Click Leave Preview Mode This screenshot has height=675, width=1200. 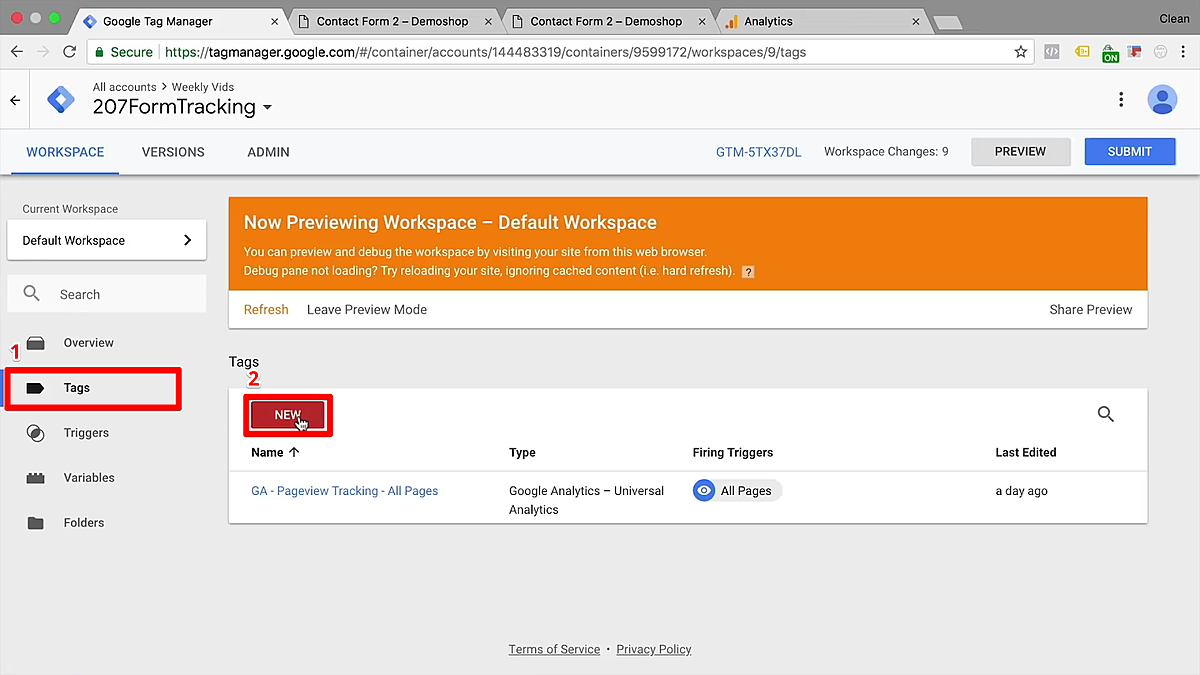pyautogui.click(x=367, y=310)
